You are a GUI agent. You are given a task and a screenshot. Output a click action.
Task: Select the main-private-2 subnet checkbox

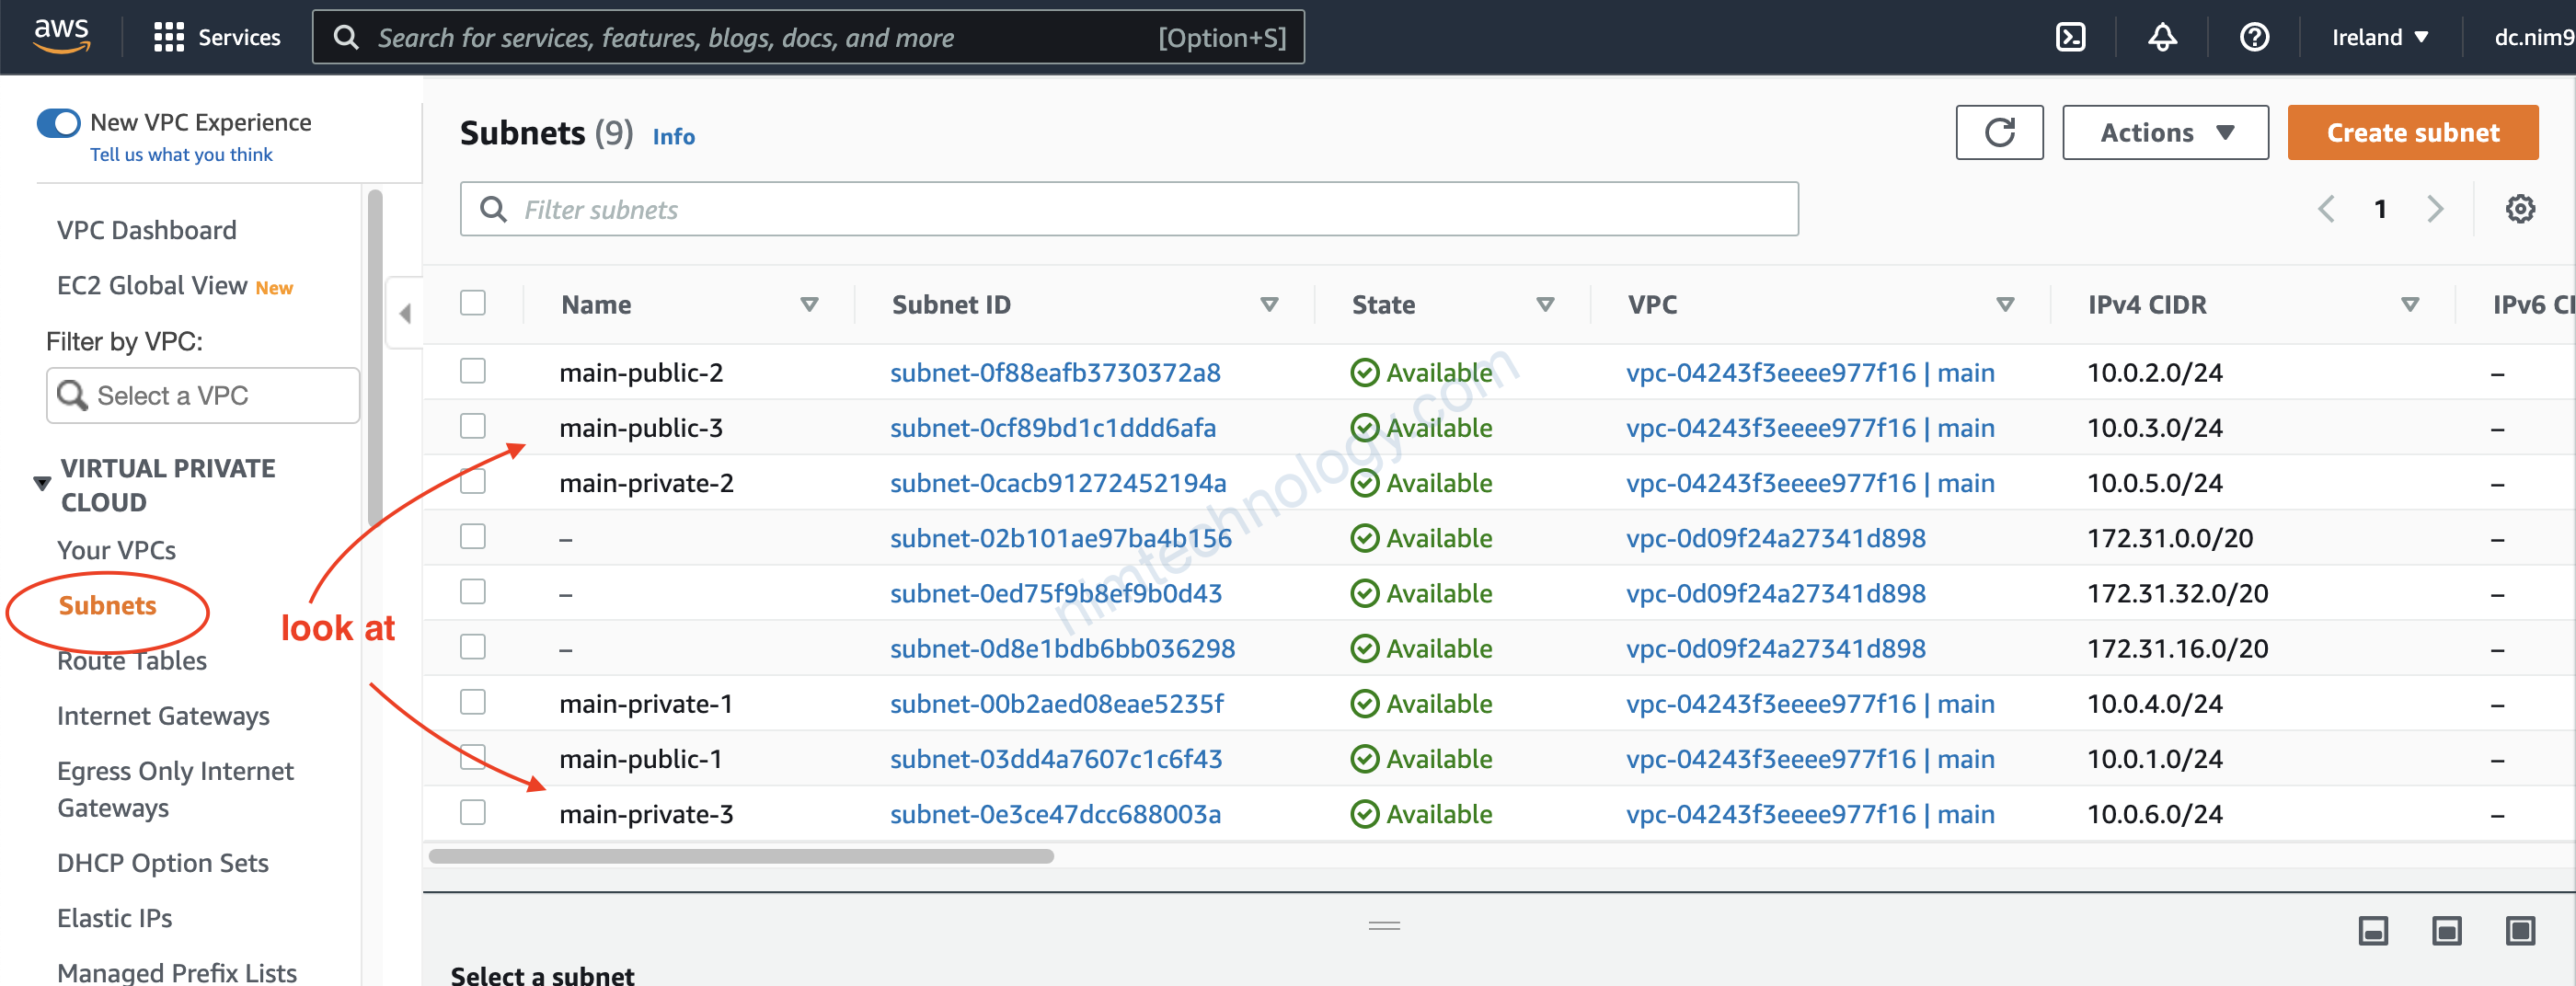(x=473, y=481)
